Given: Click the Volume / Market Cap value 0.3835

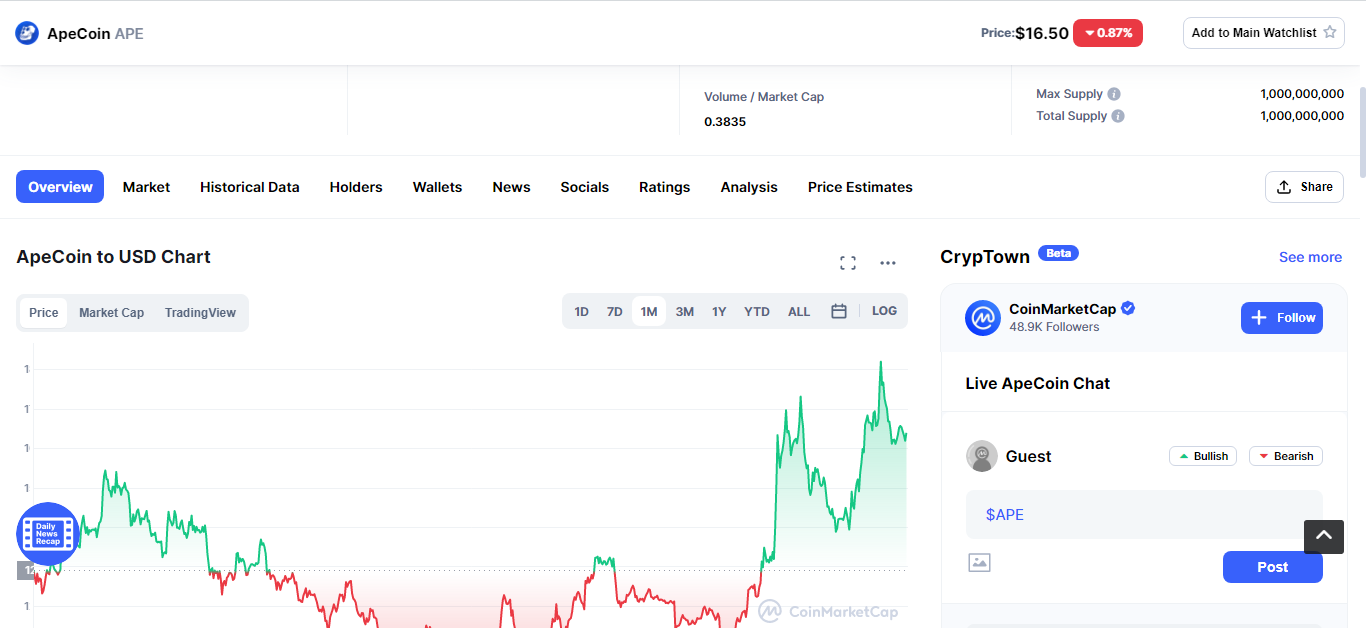Looking at the screenshot, I should coord(725,122).
